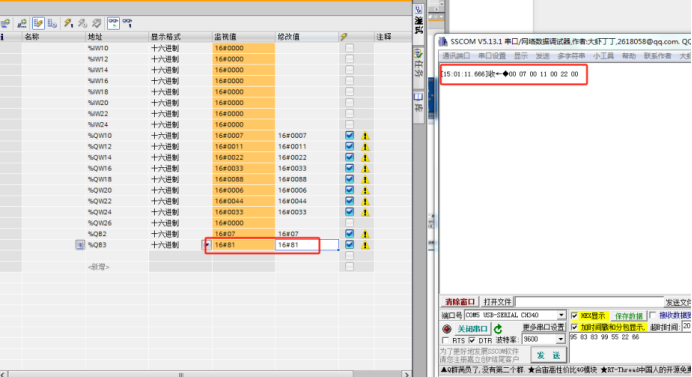
Task: Select the <新增> add new row cell
Action: click(117, 267)
